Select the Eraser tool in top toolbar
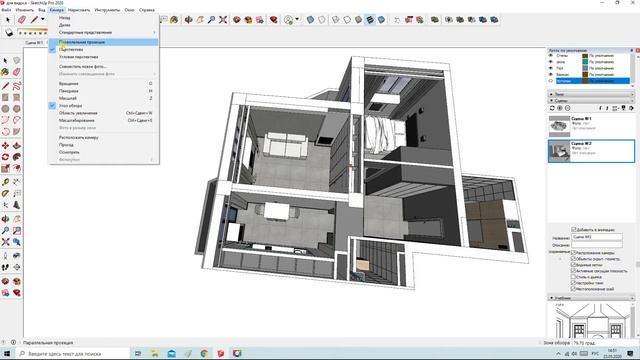 pyautogui.click(x=22, y=20)
